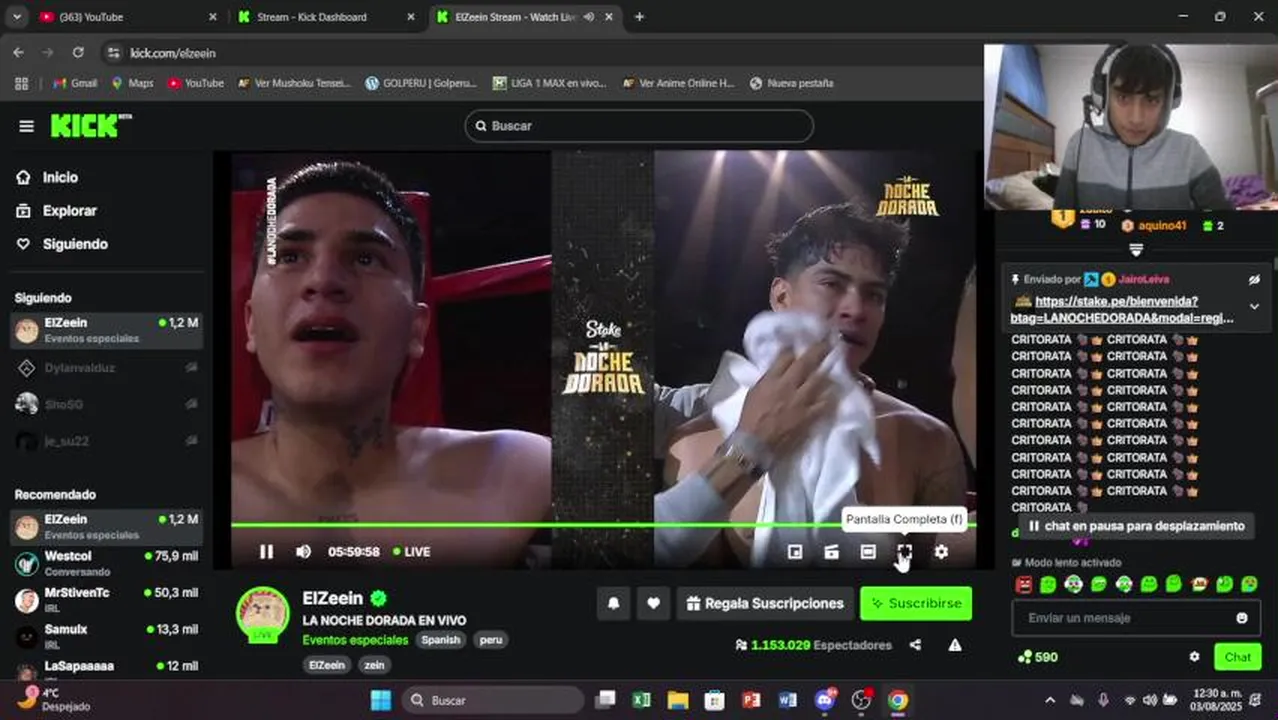Viewport: 1278px width, 720px height.
Task: Open Siguiendo in sidebar menu
Action: coord(74,244)
